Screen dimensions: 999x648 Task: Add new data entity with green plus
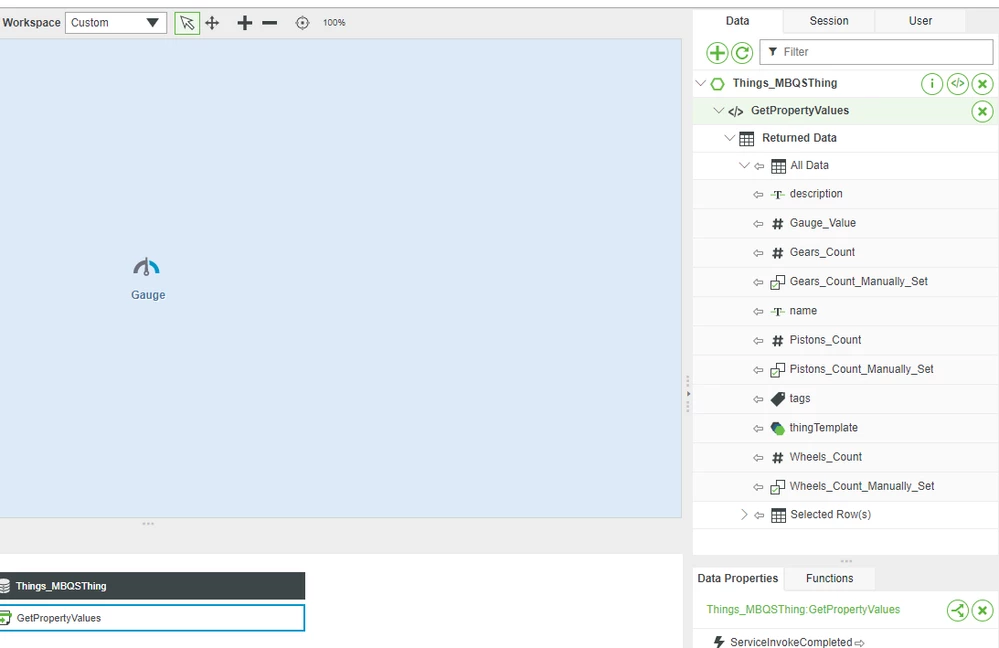pyautogui.click(x=717, y=52)
